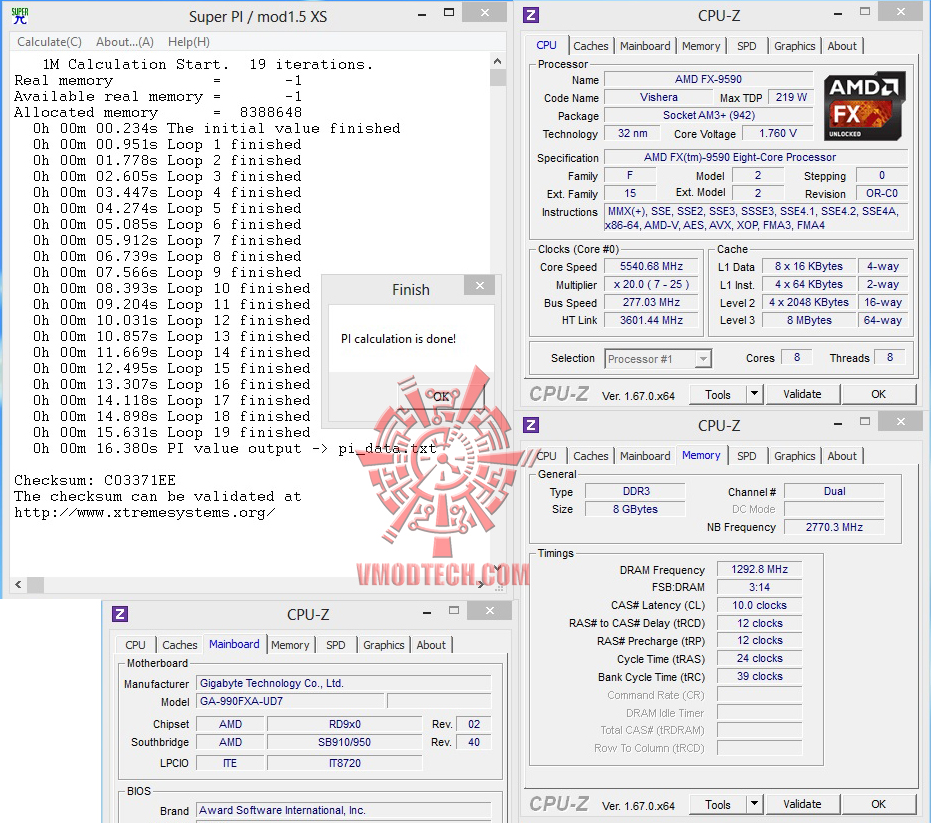Click Super PI horizontal scrollbar left arrow

coord(18,584)
